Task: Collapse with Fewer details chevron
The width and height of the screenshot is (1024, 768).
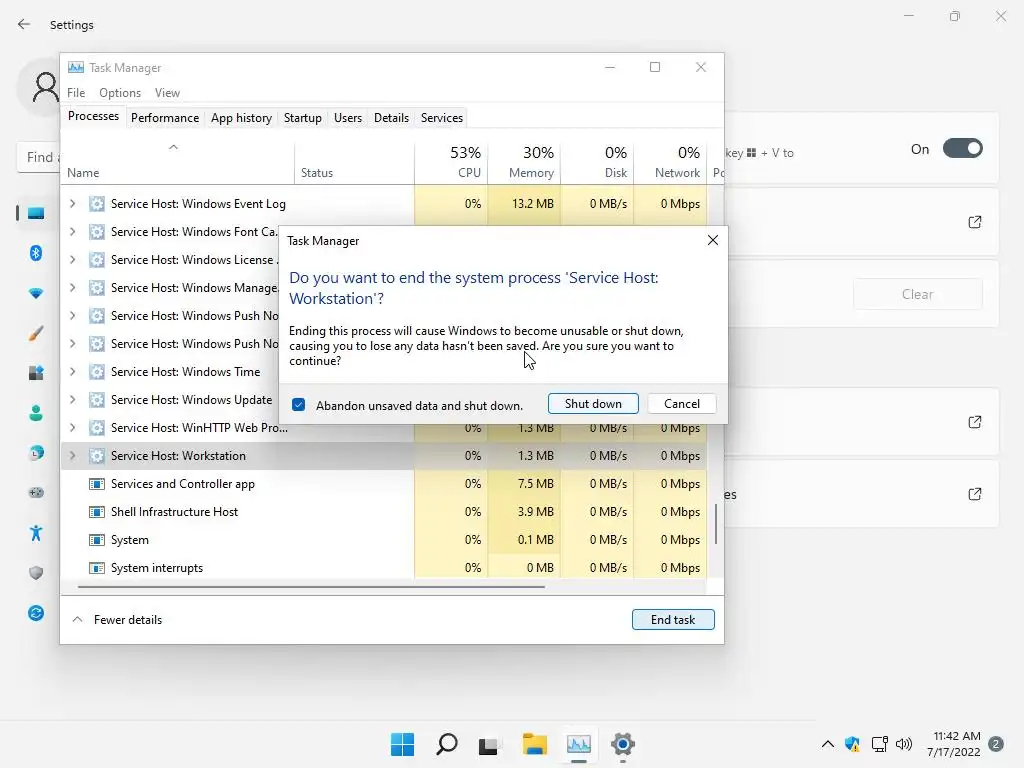Action: point(77,619)
